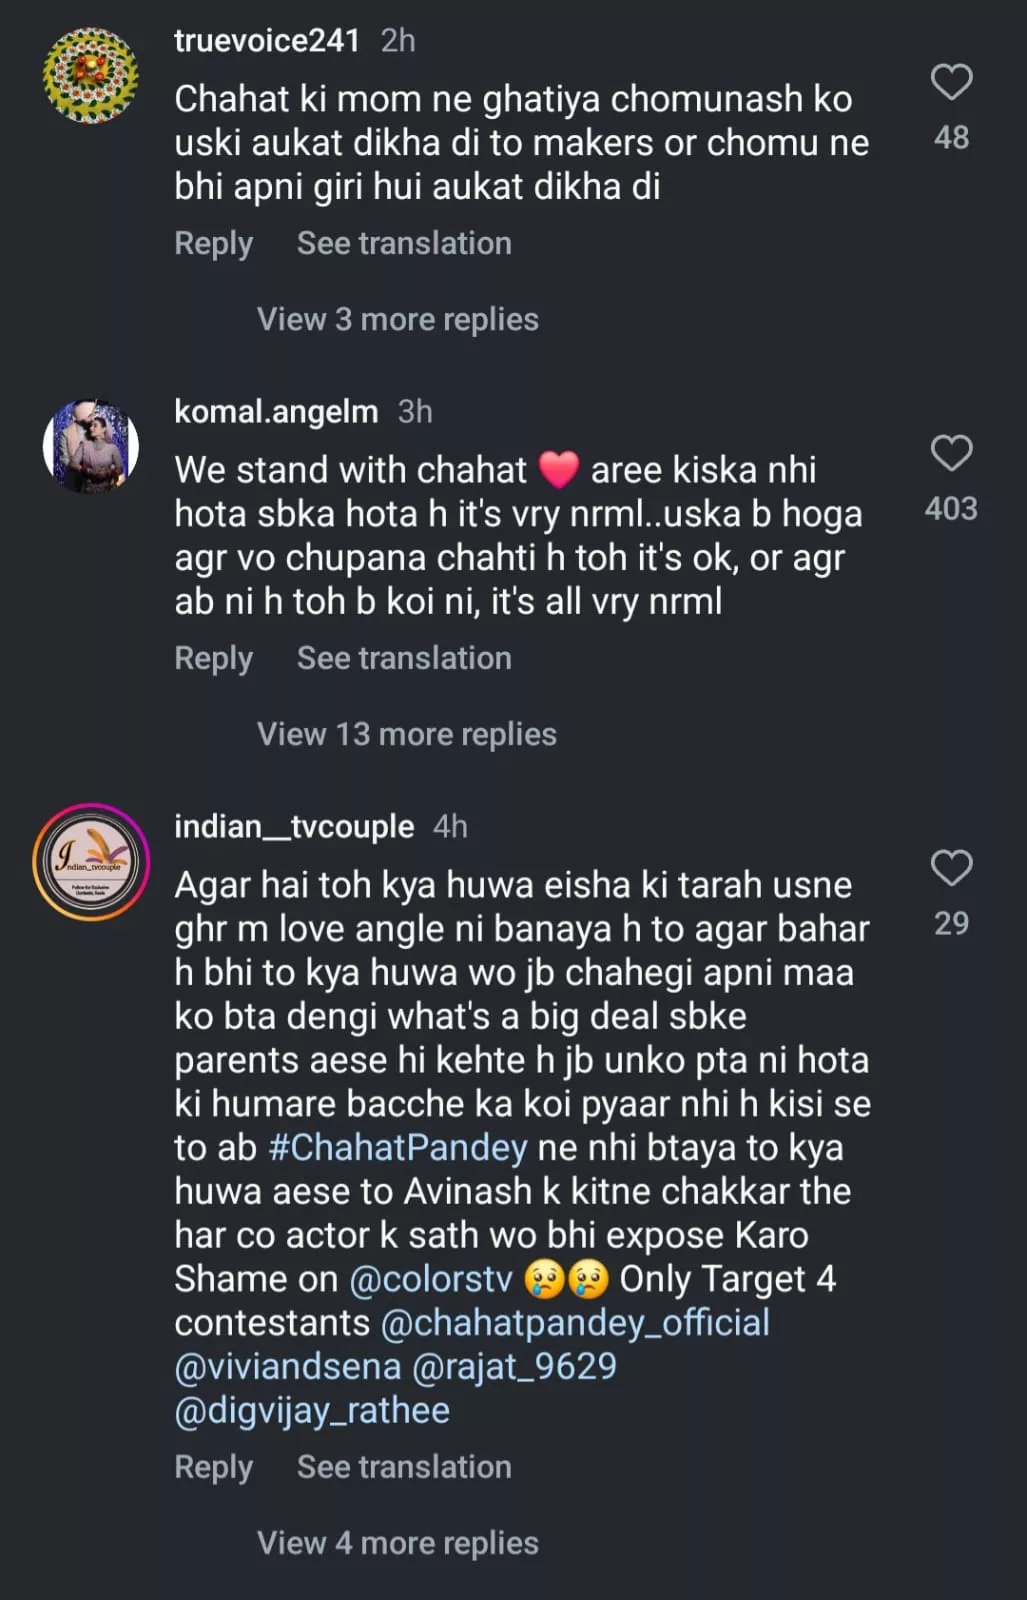Open the komal.angelm username

[x=276, y=411]
